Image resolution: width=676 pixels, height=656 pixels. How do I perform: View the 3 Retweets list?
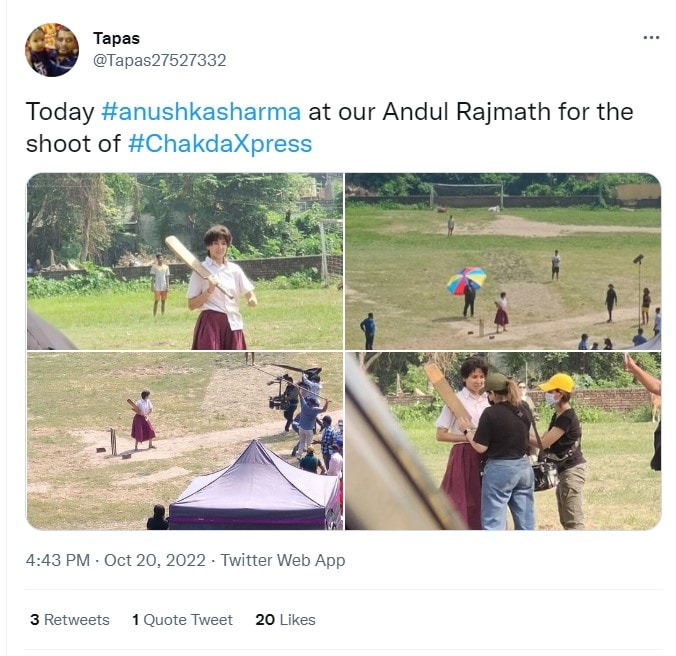70,620
